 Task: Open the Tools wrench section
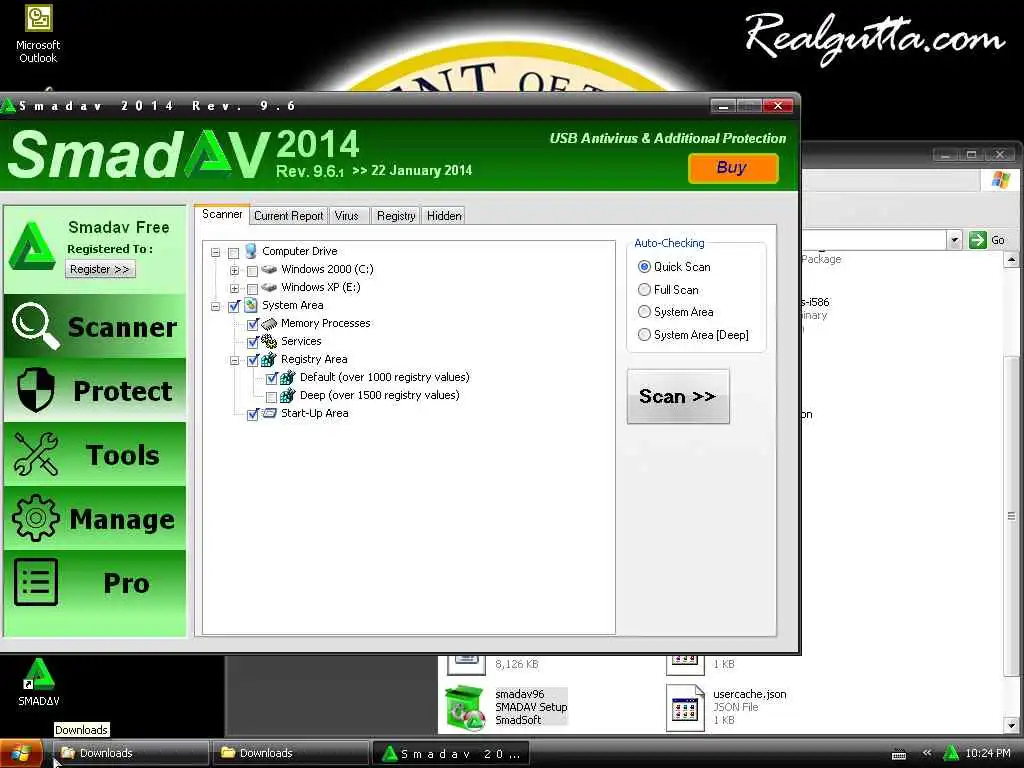95,454
